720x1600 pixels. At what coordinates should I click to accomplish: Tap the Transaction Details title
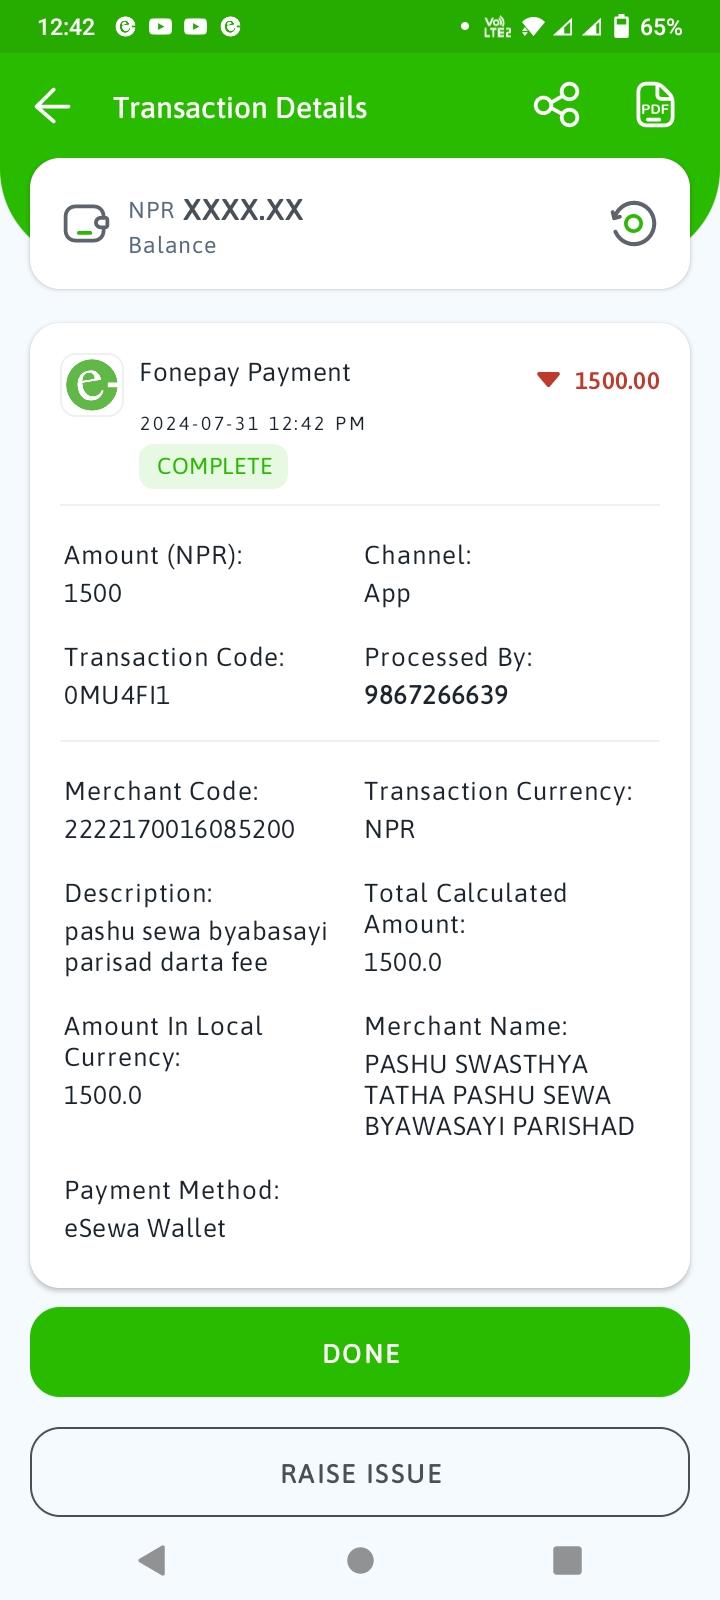tap(240, 107)
